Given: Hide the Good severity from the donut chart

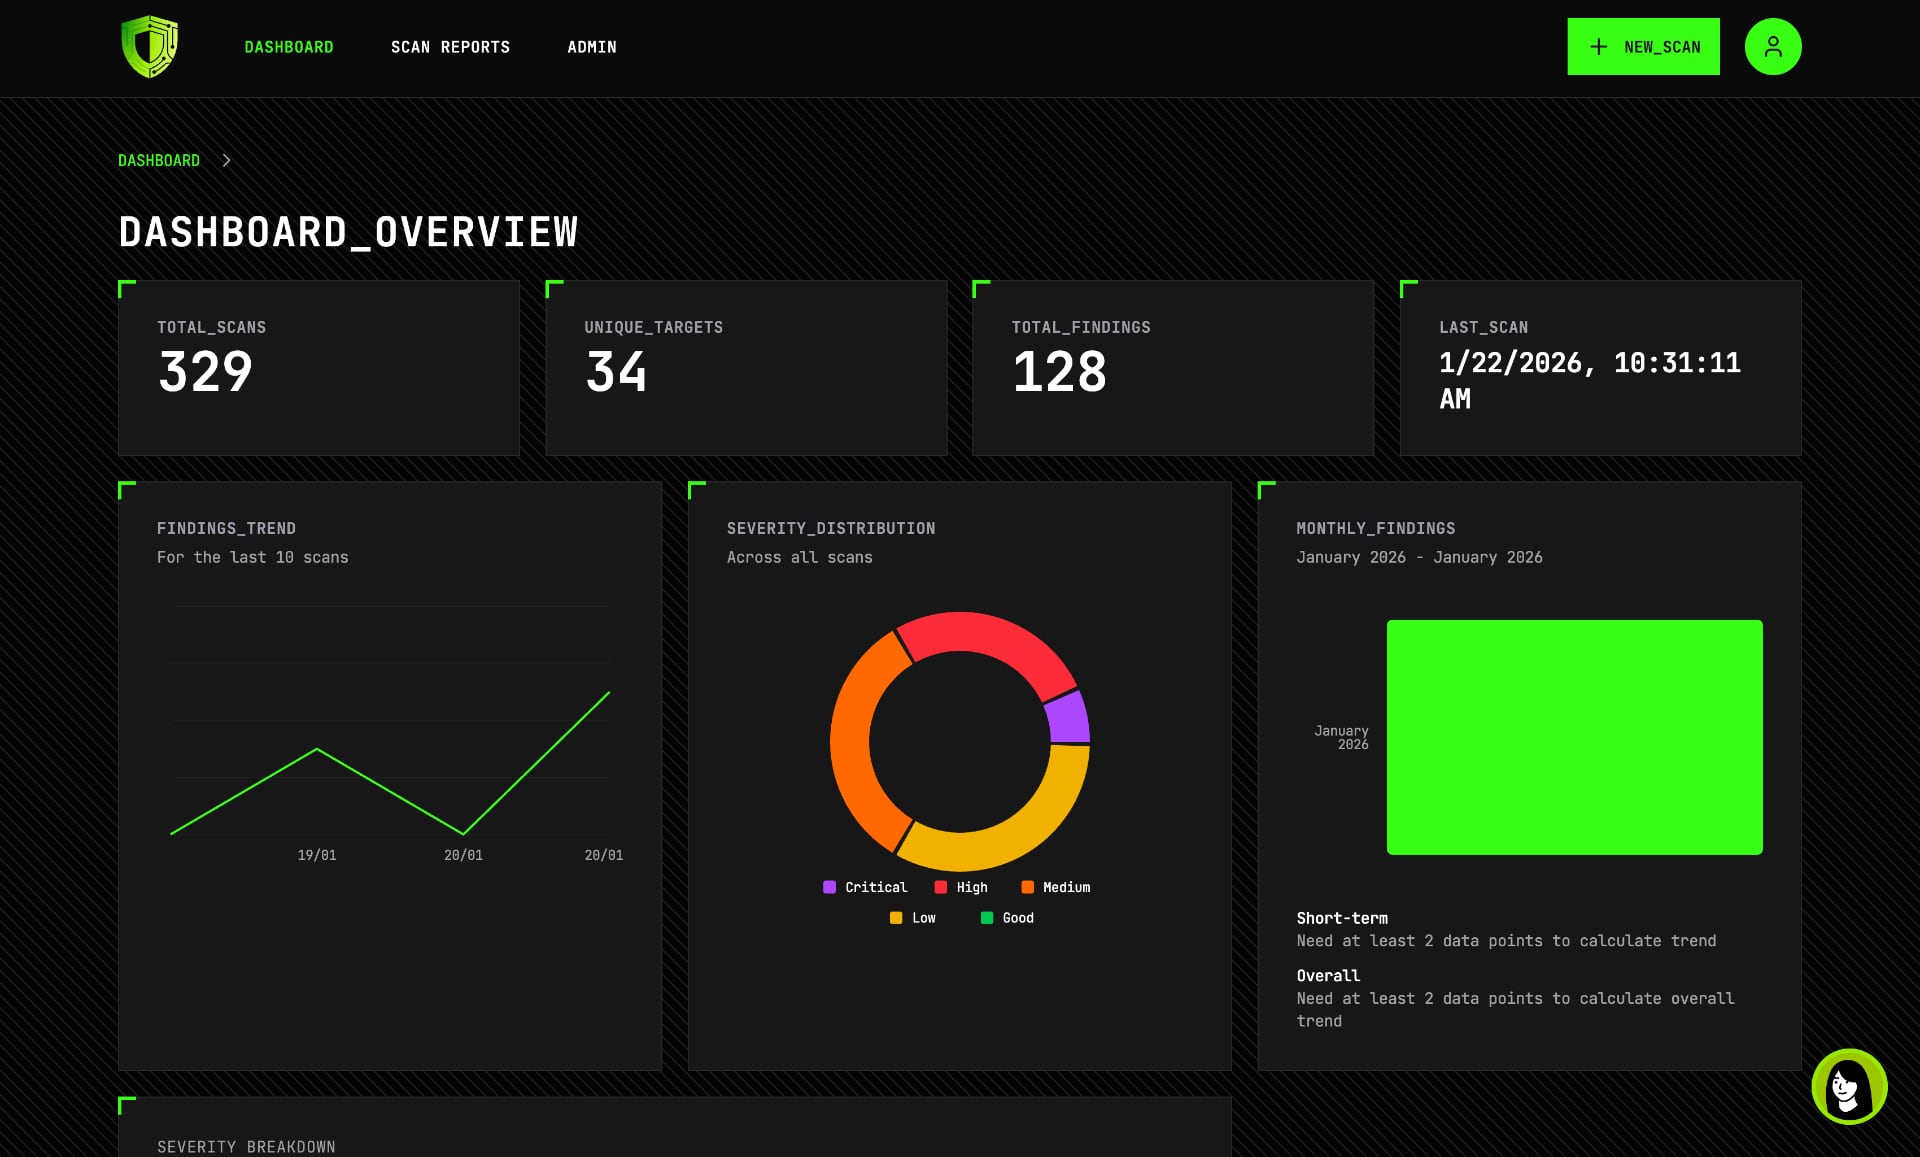Looking at the screenshot, I should (x=1008, y=917).
